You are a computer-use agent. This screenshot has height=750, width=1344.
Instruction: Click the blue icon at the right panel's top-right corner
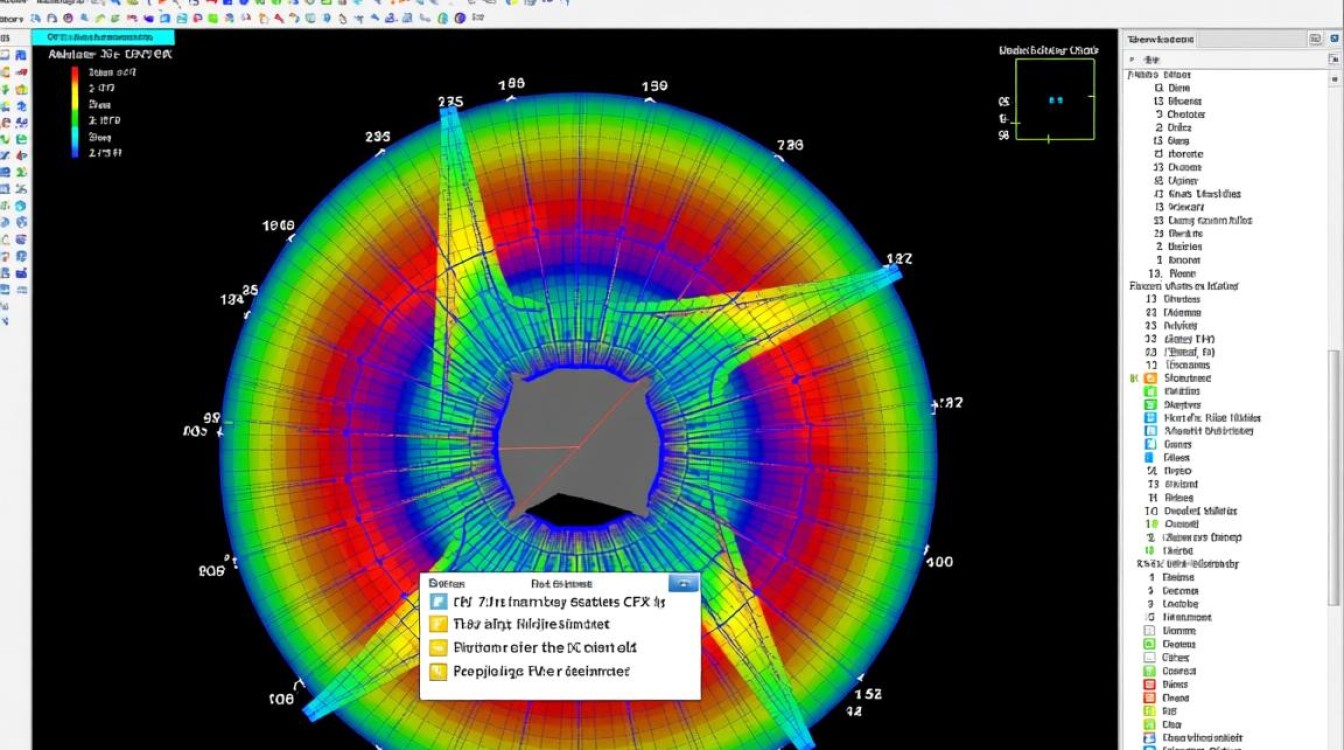coord(1335,39)
